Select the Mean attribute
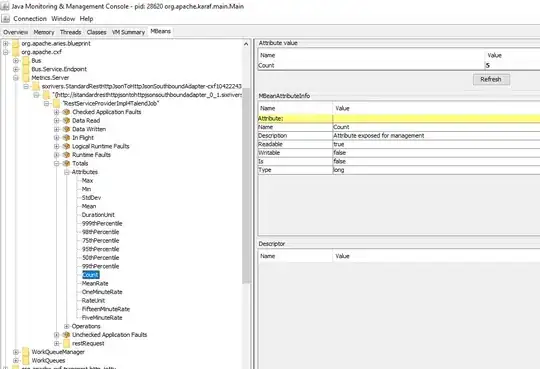Image resolution: width=540 pixels, height=369 pixels. (x=89, y=206)
